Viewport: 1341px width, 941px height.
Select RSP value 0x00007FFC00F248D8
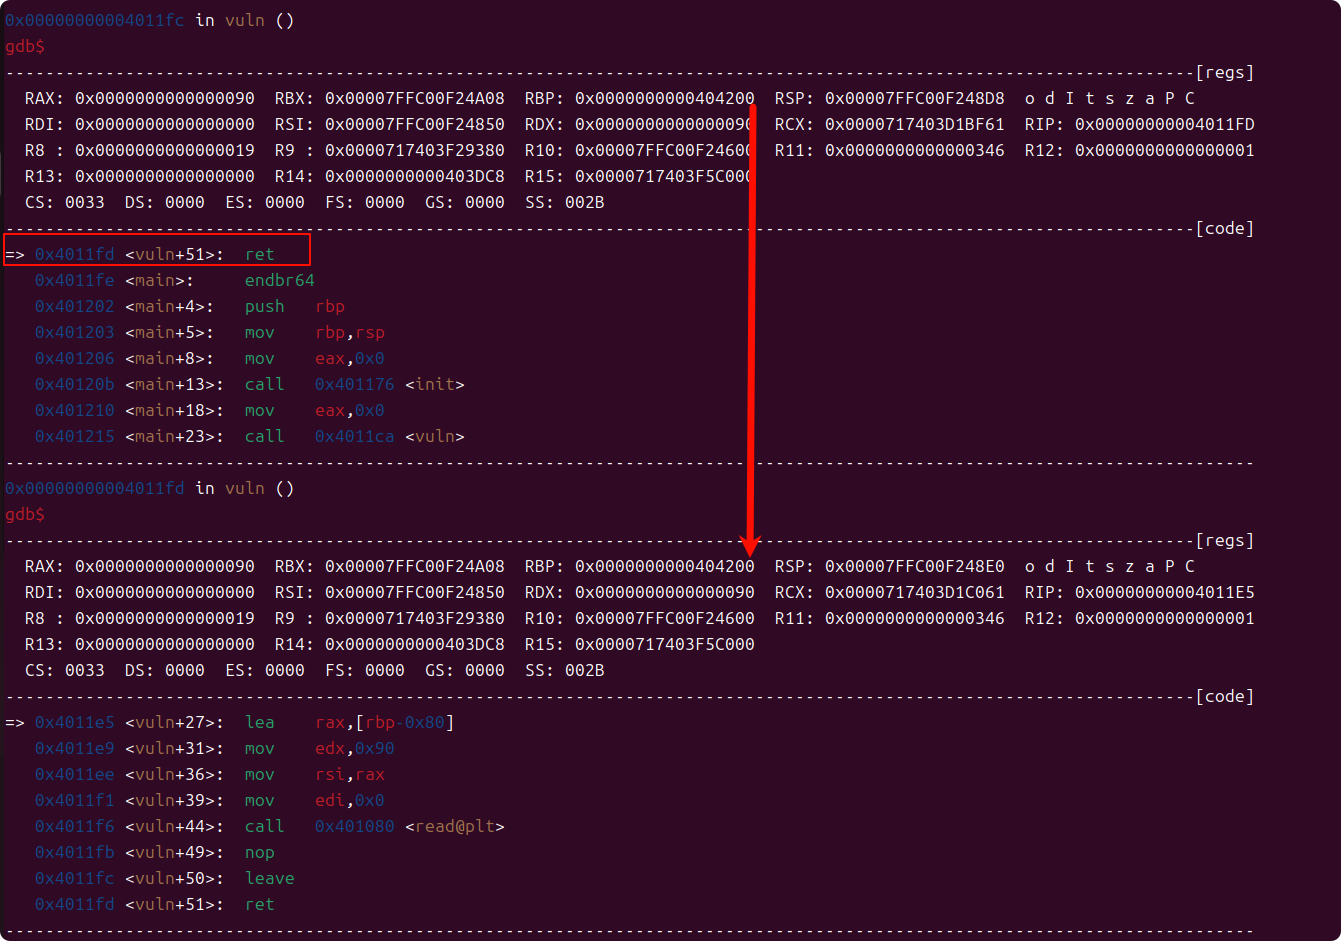click(x=915, y=98)
